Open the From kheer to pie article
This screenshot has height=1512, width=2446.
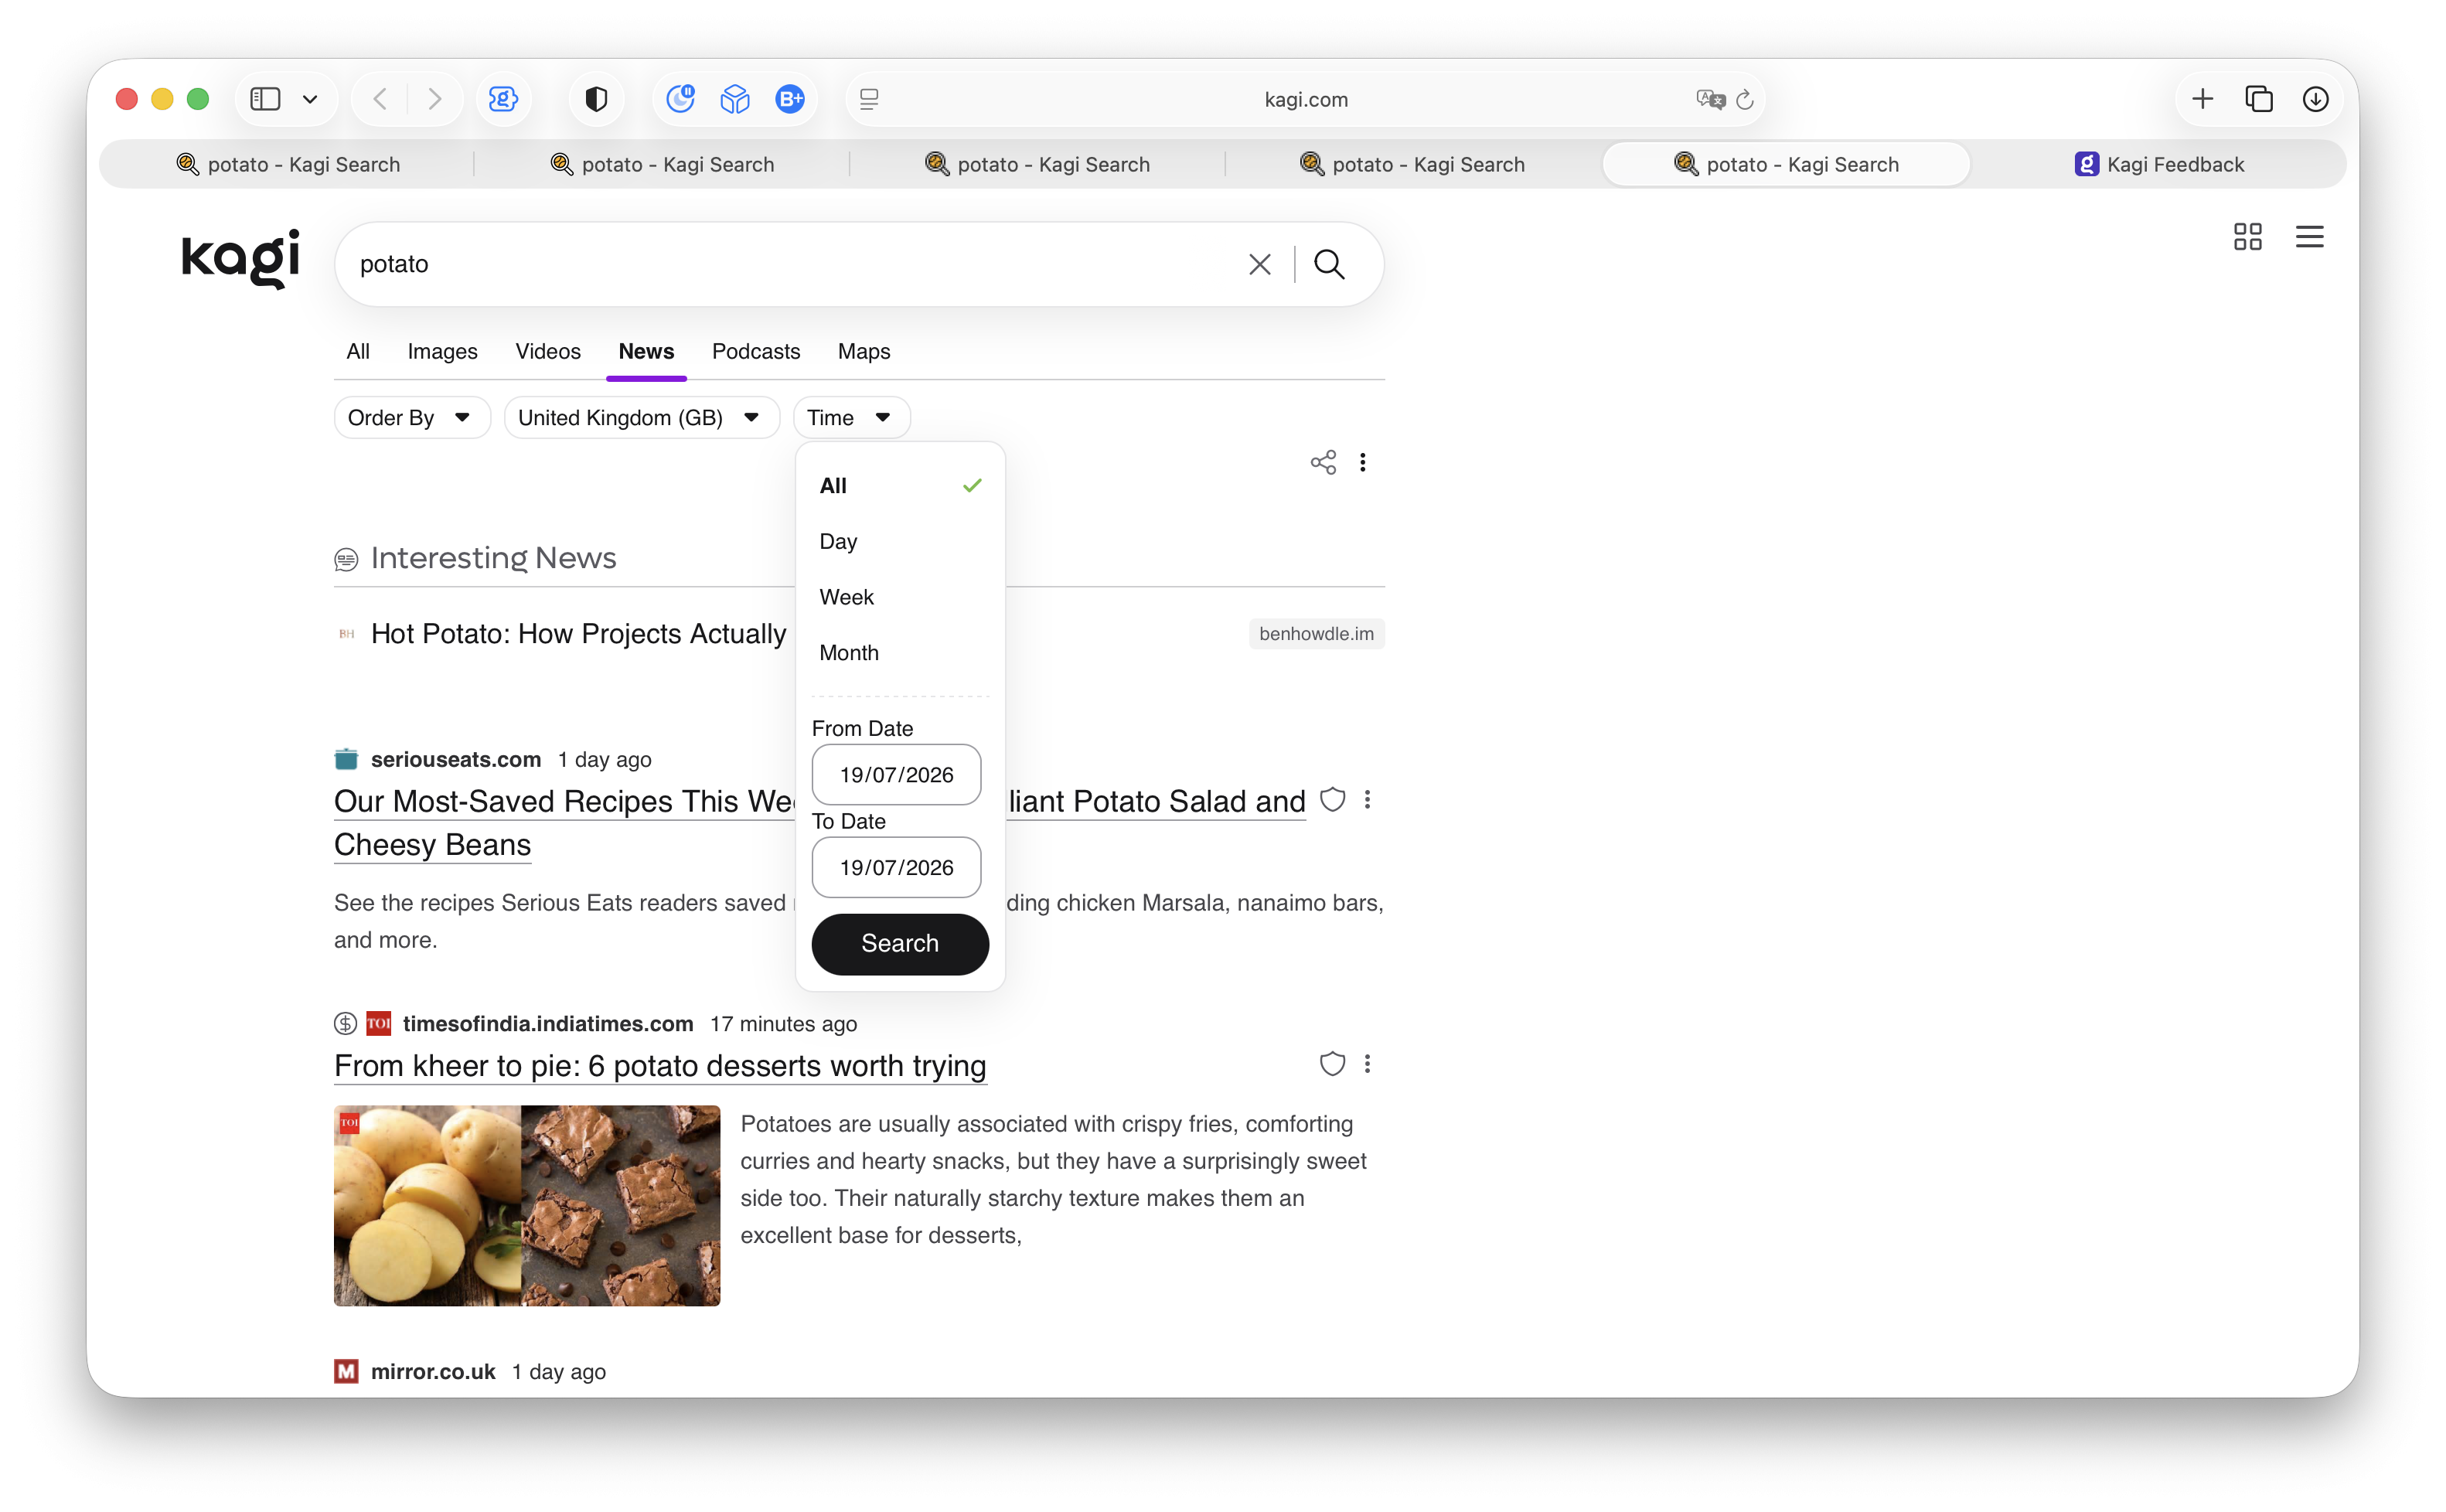(660, 1066)
